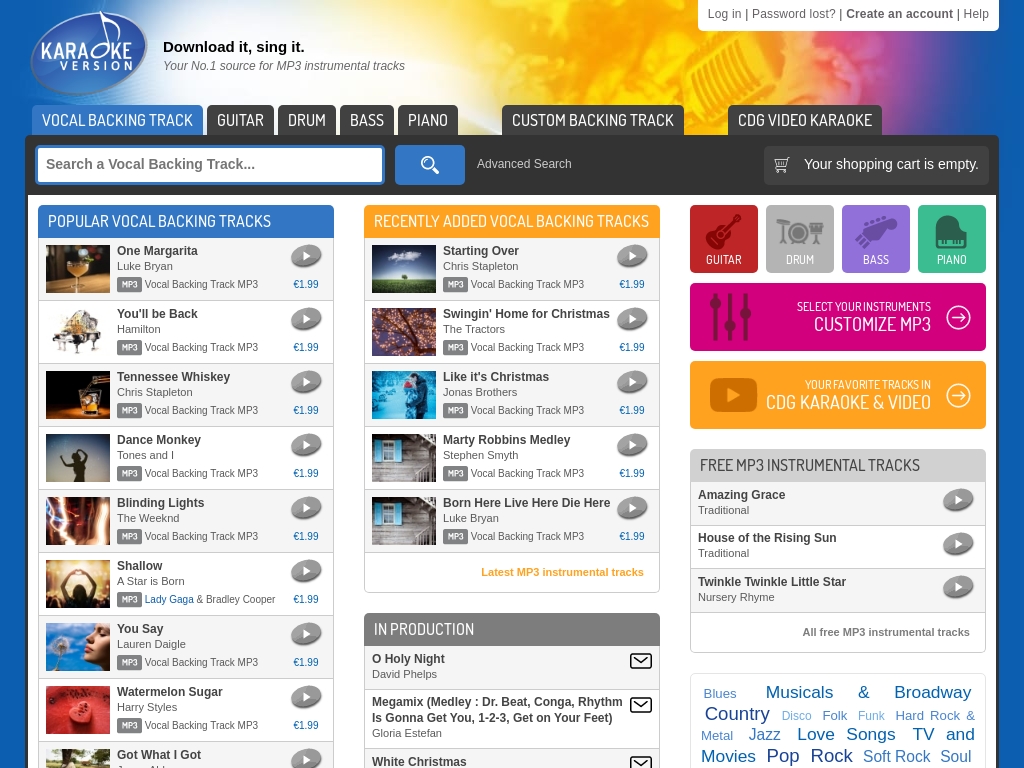Open the O Holy Night production entry
This screenshot has width=1024, height=768.
(x=408, y=659)
